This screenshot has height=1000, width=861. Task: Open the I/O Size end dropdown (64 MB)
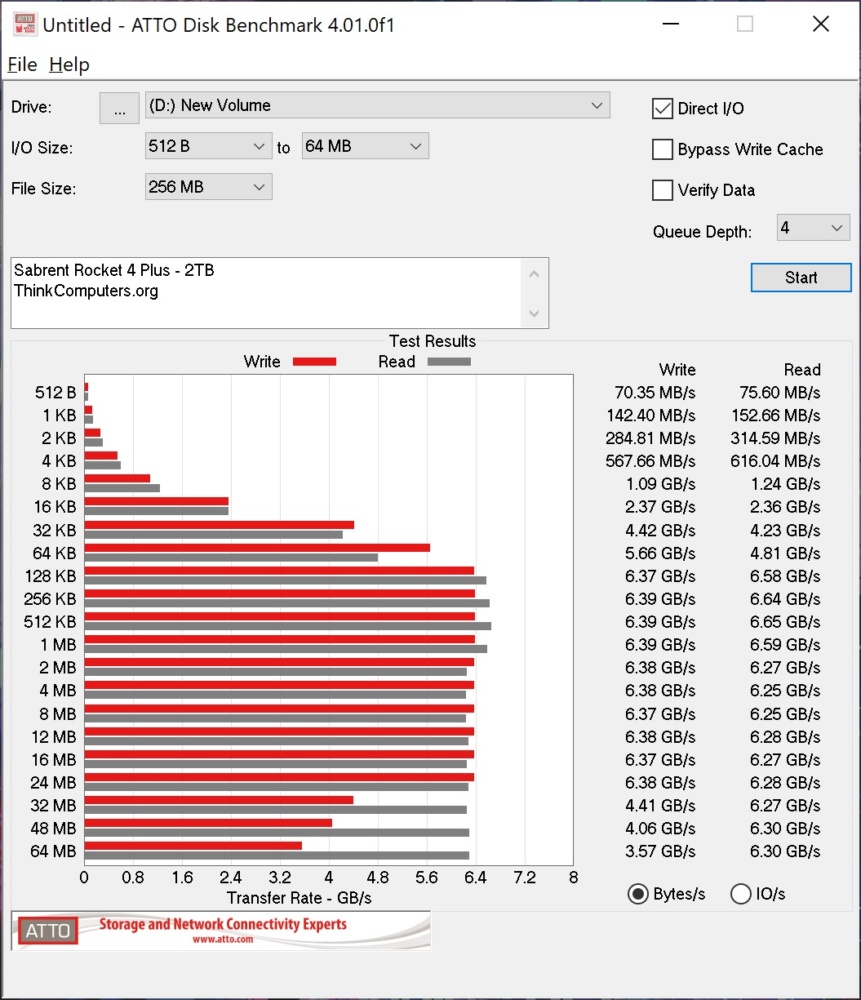click(365, 146)
